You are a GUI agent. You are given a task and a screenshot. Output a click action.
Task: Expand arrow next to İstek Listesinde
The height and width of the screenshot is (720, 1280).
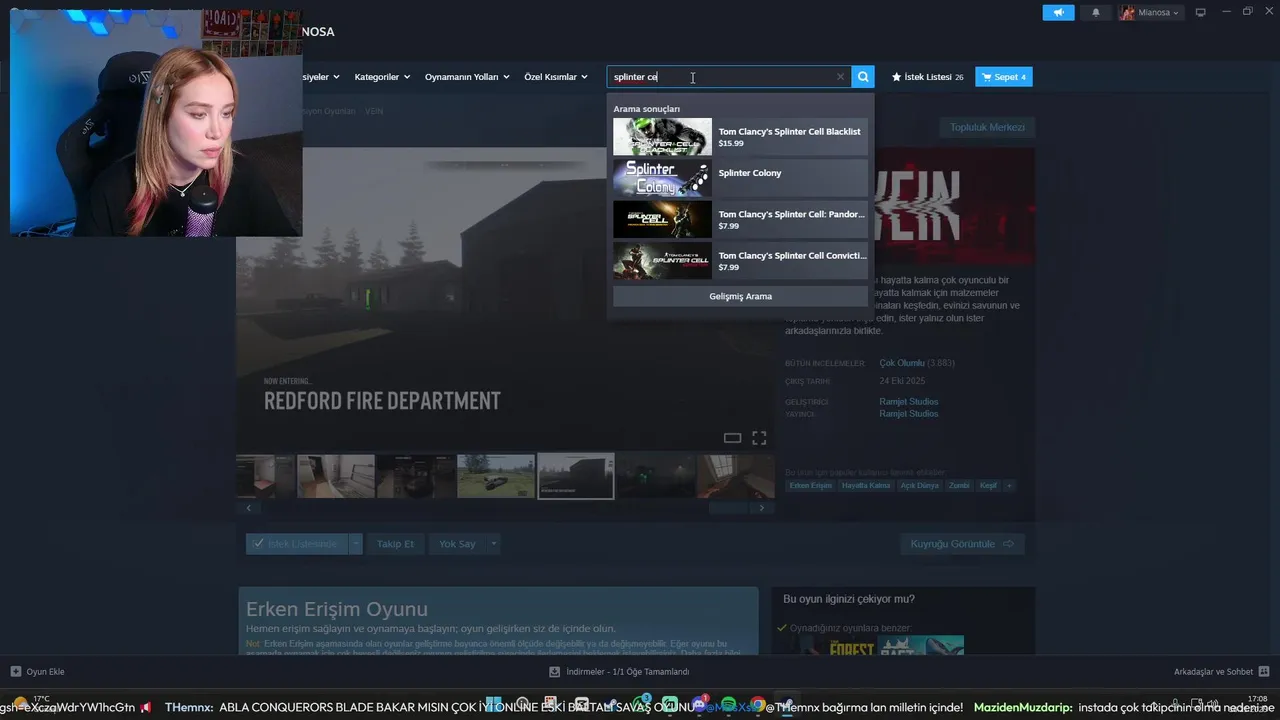point(355,544)
